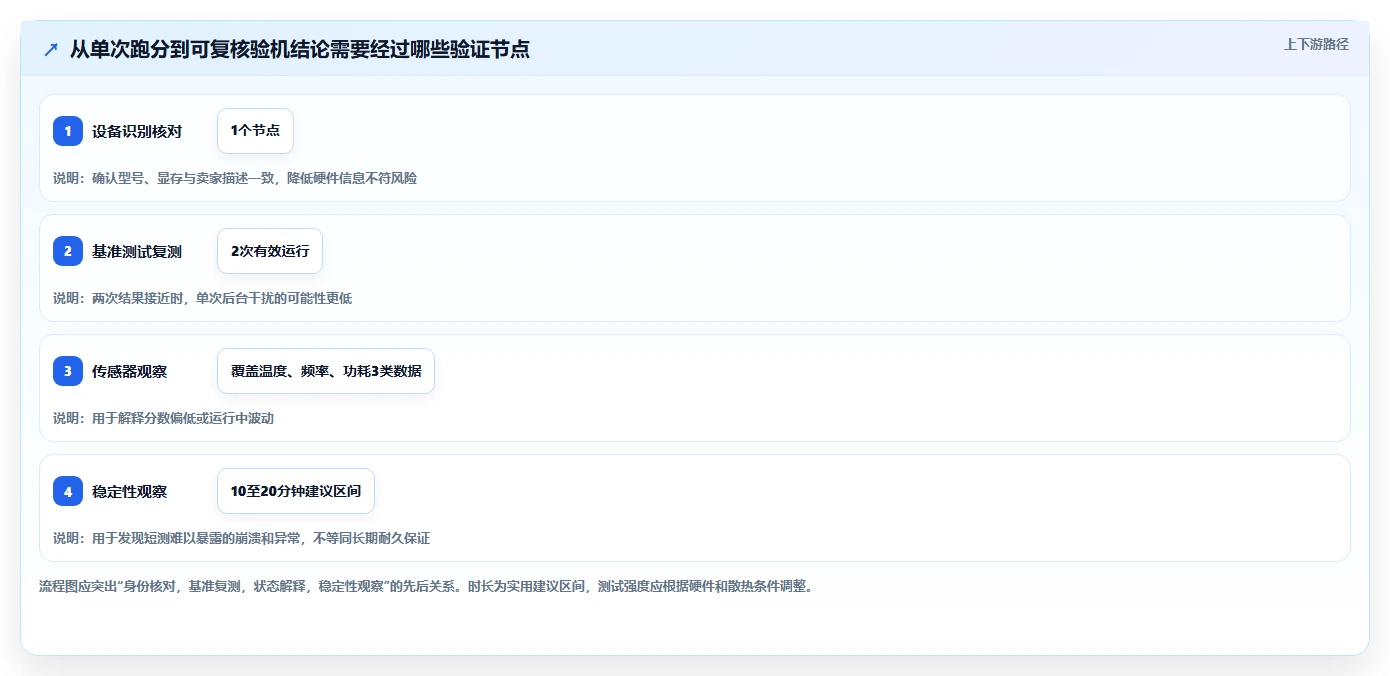The height and width of the screenshot is (676, 1390).
Task: Select the step number 4 badge
Action: (x=68, y=491)
